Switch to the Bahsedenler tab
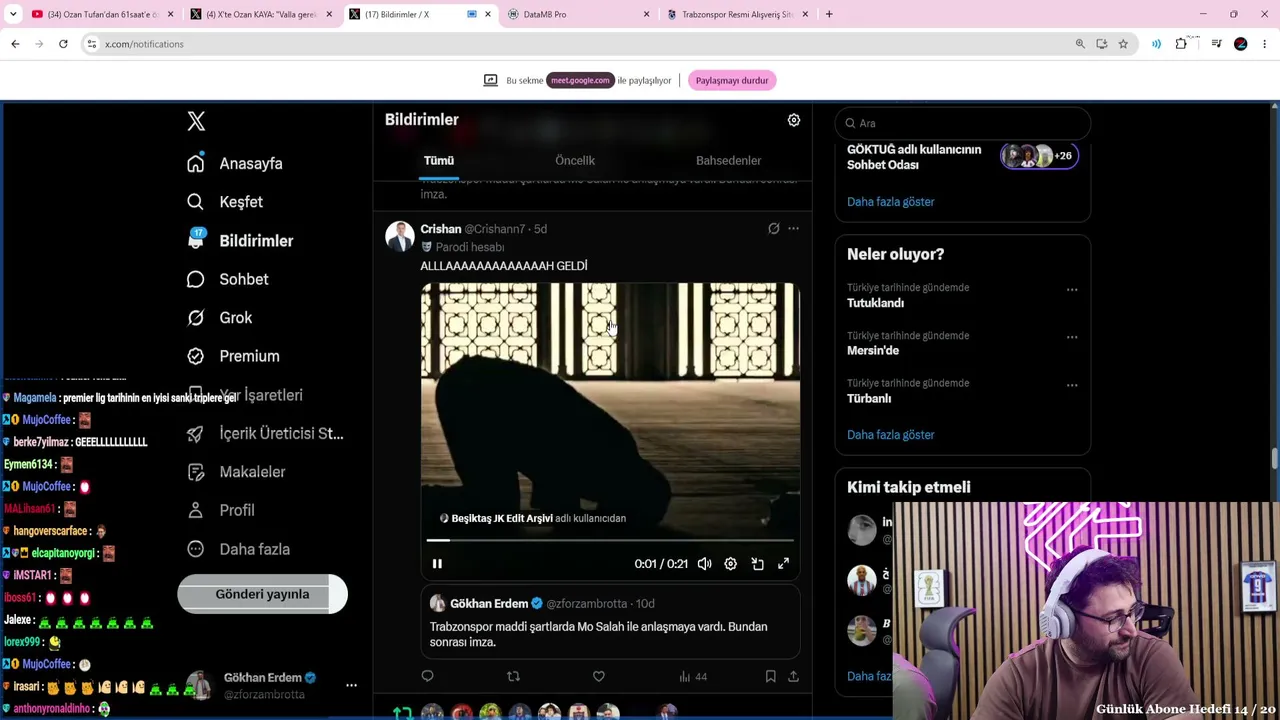 pyautogui.click(x=729, y=161)
